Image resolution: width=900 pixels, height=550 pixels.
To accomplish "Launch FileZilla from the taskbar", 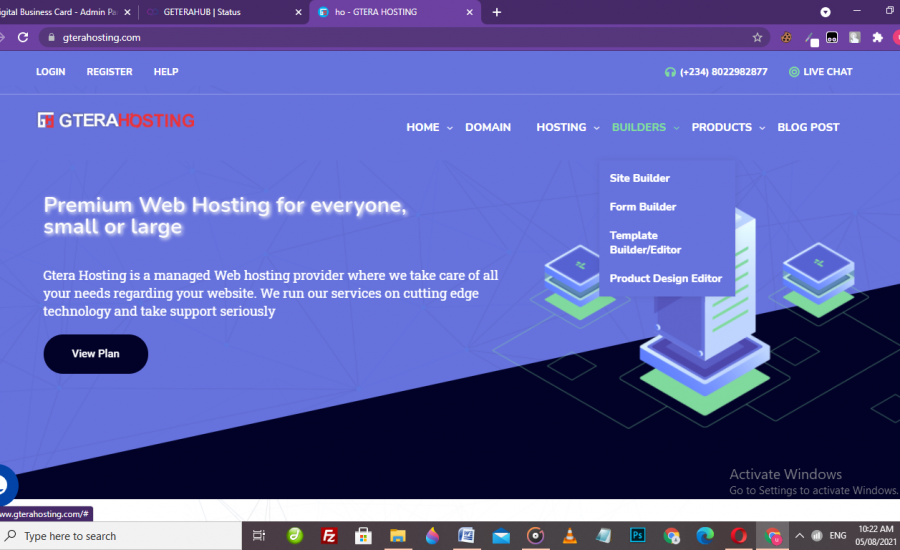I will coord(329,536).
